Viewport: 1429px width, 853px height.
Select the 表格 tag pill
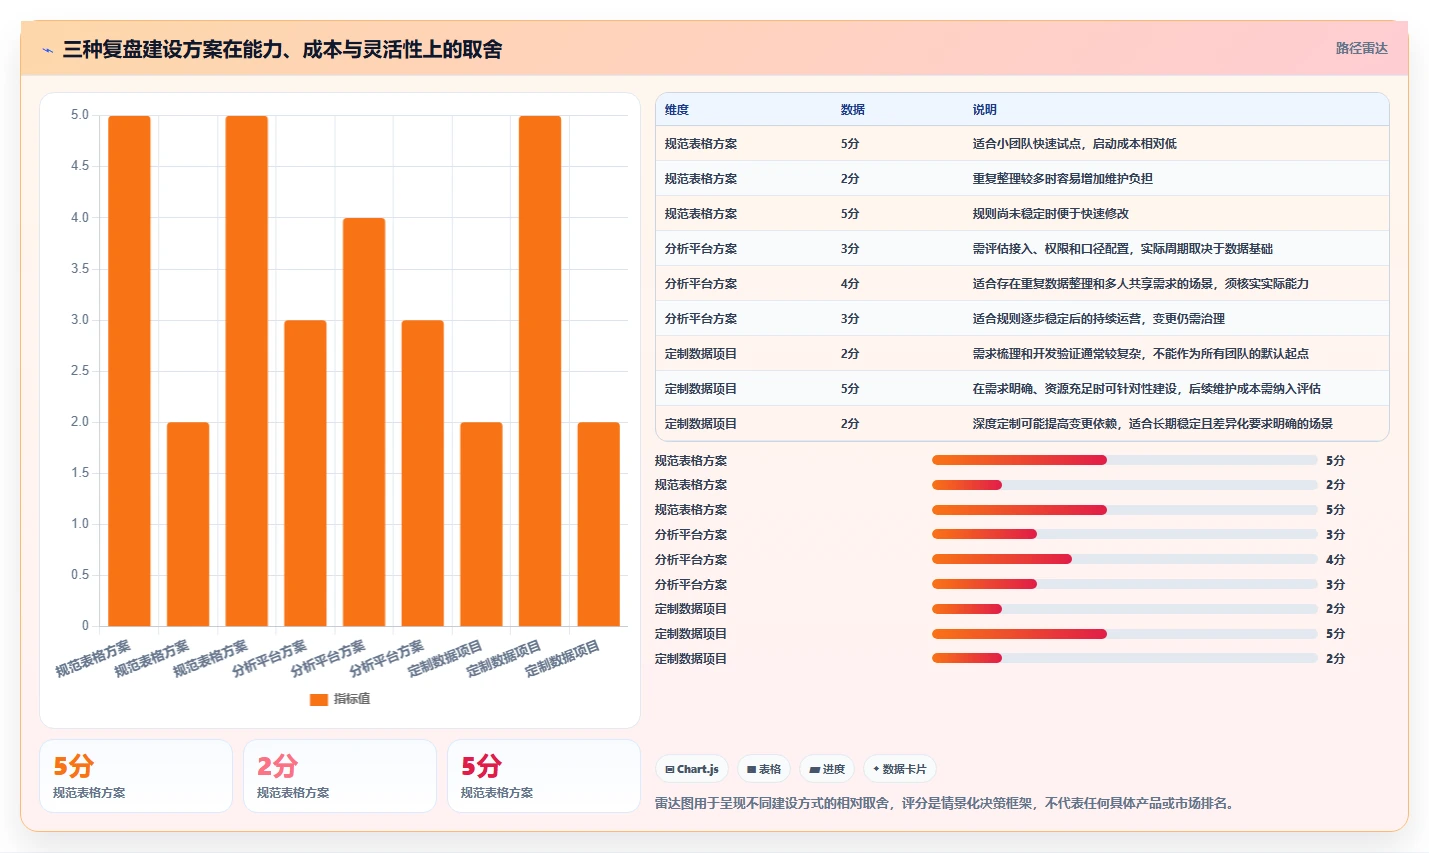coord(764,769)
